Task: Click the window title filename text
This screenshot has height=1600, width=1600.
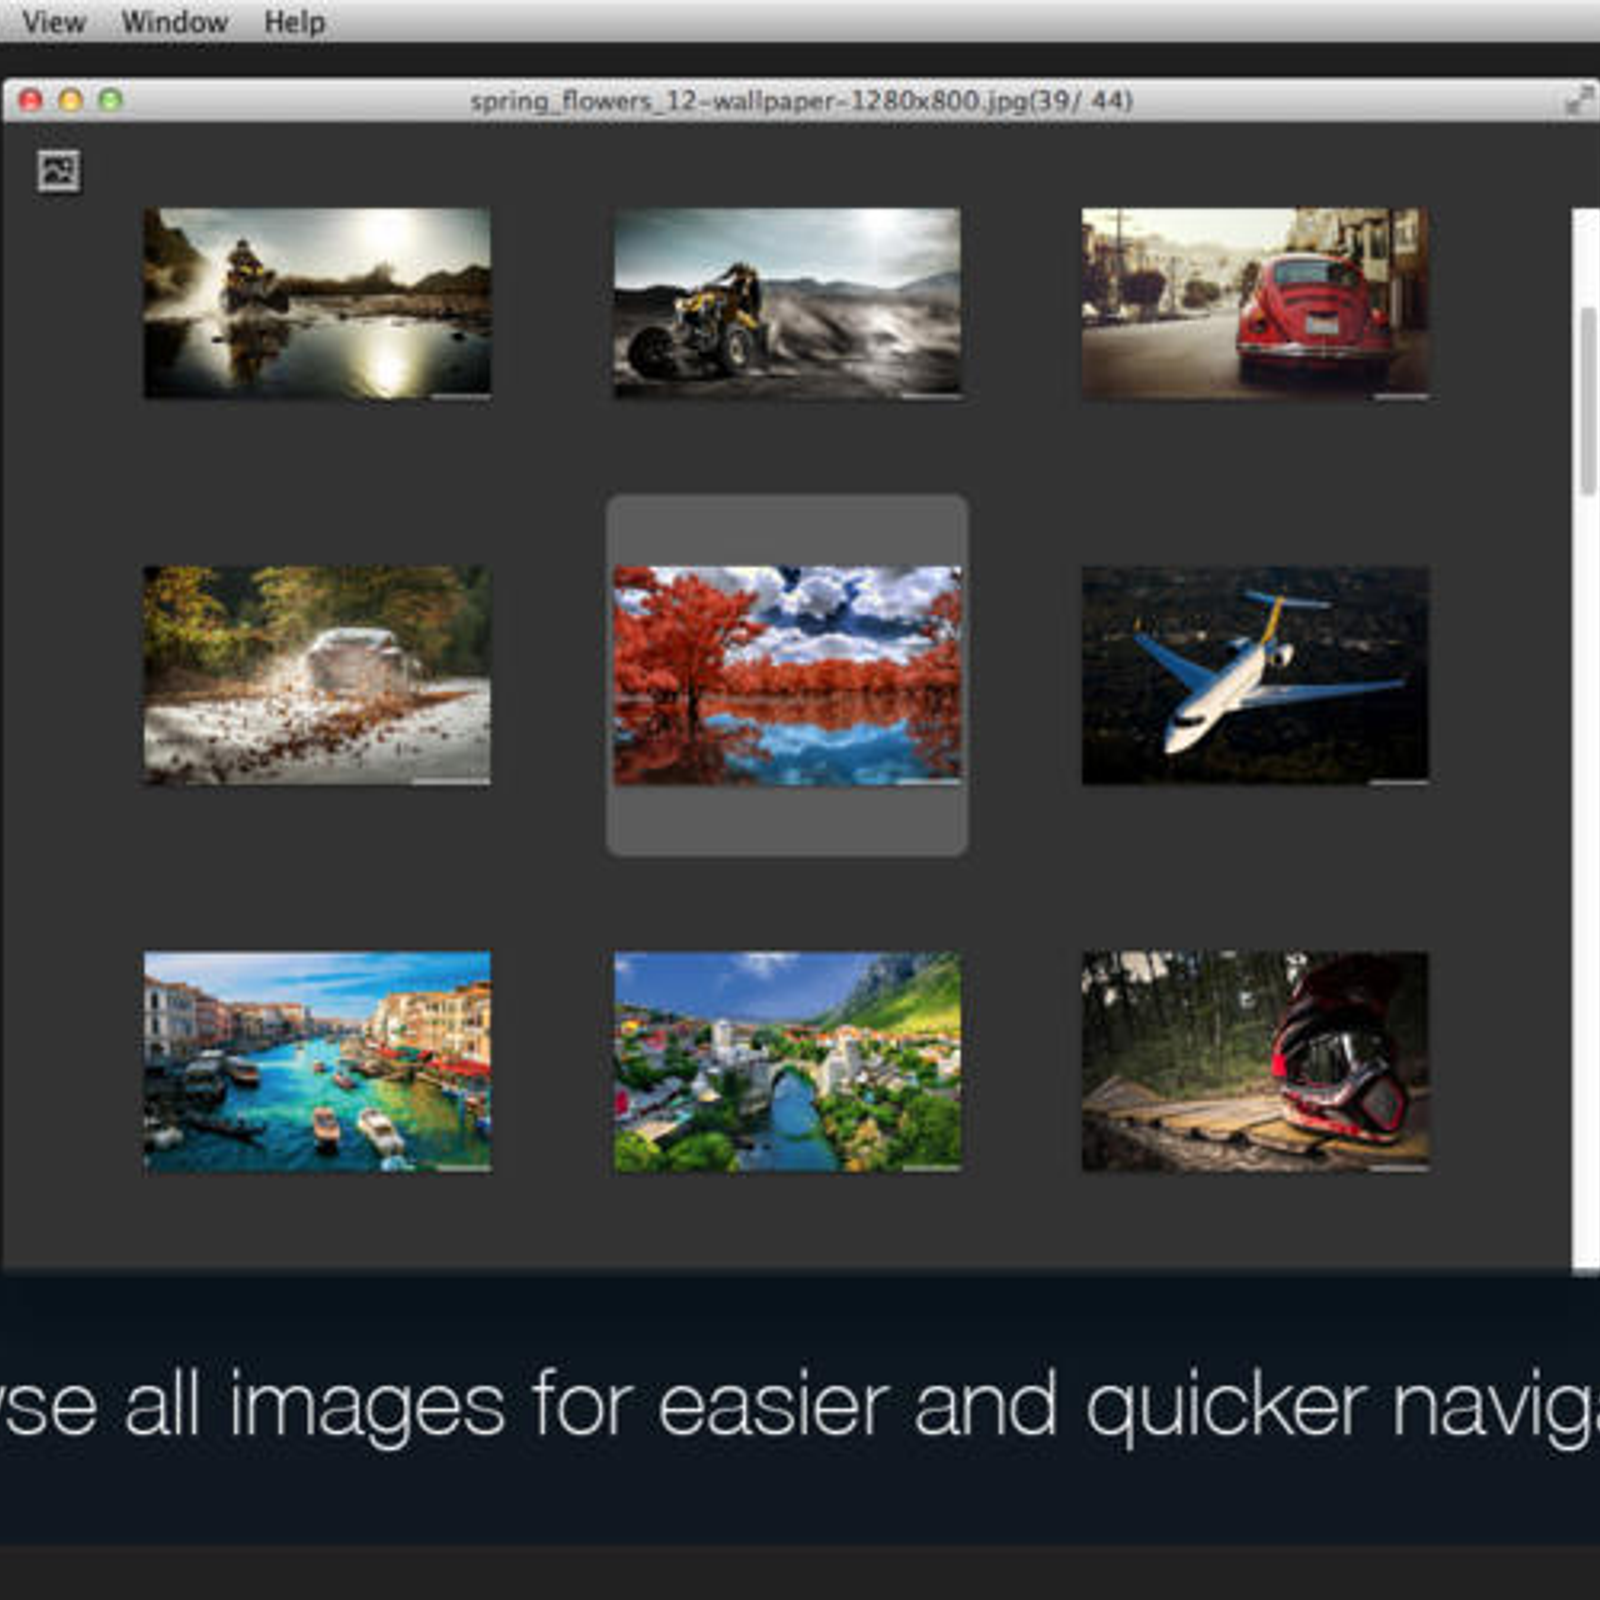Action: (801, 101)
